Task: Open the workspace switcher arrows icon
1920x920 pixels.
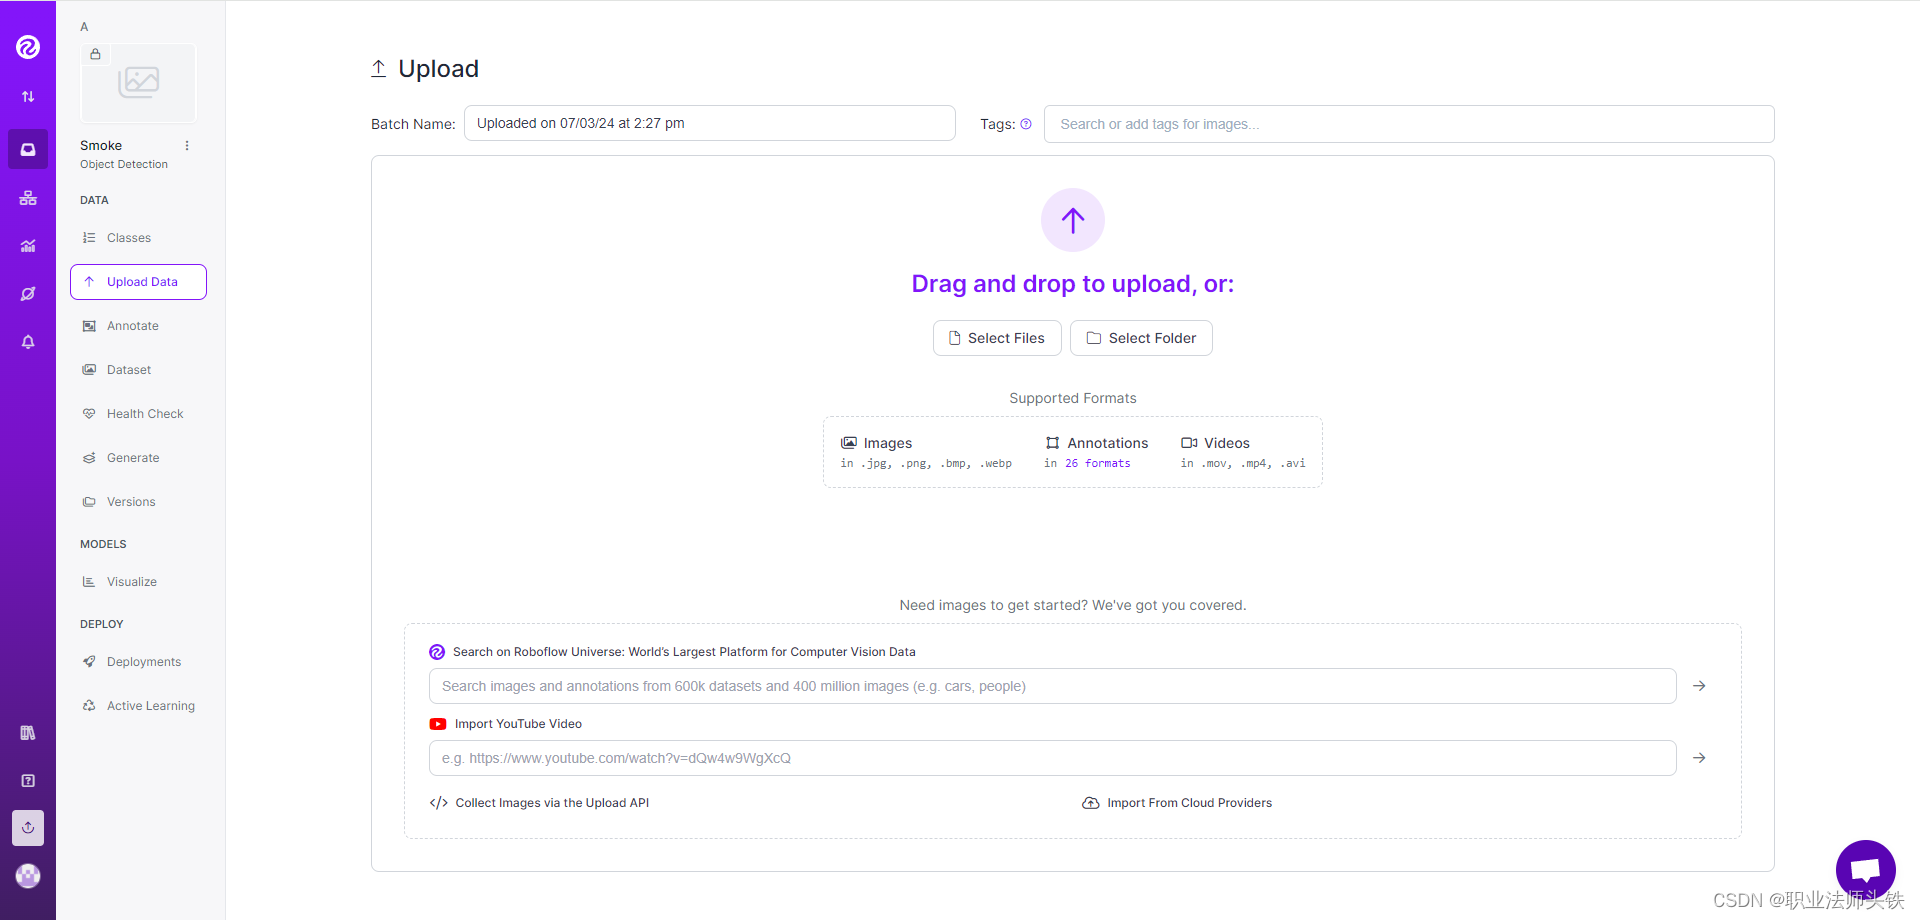Action: point(28,97)
